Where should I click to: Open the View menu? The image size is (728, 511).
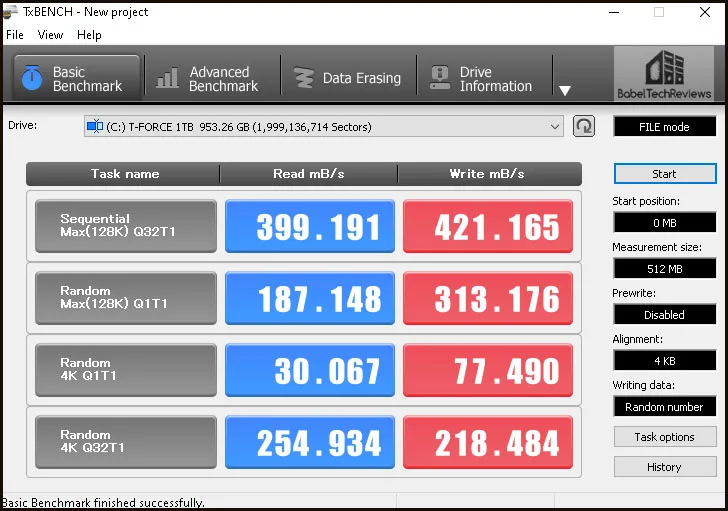pyautogui.click(x=50, y=35)
